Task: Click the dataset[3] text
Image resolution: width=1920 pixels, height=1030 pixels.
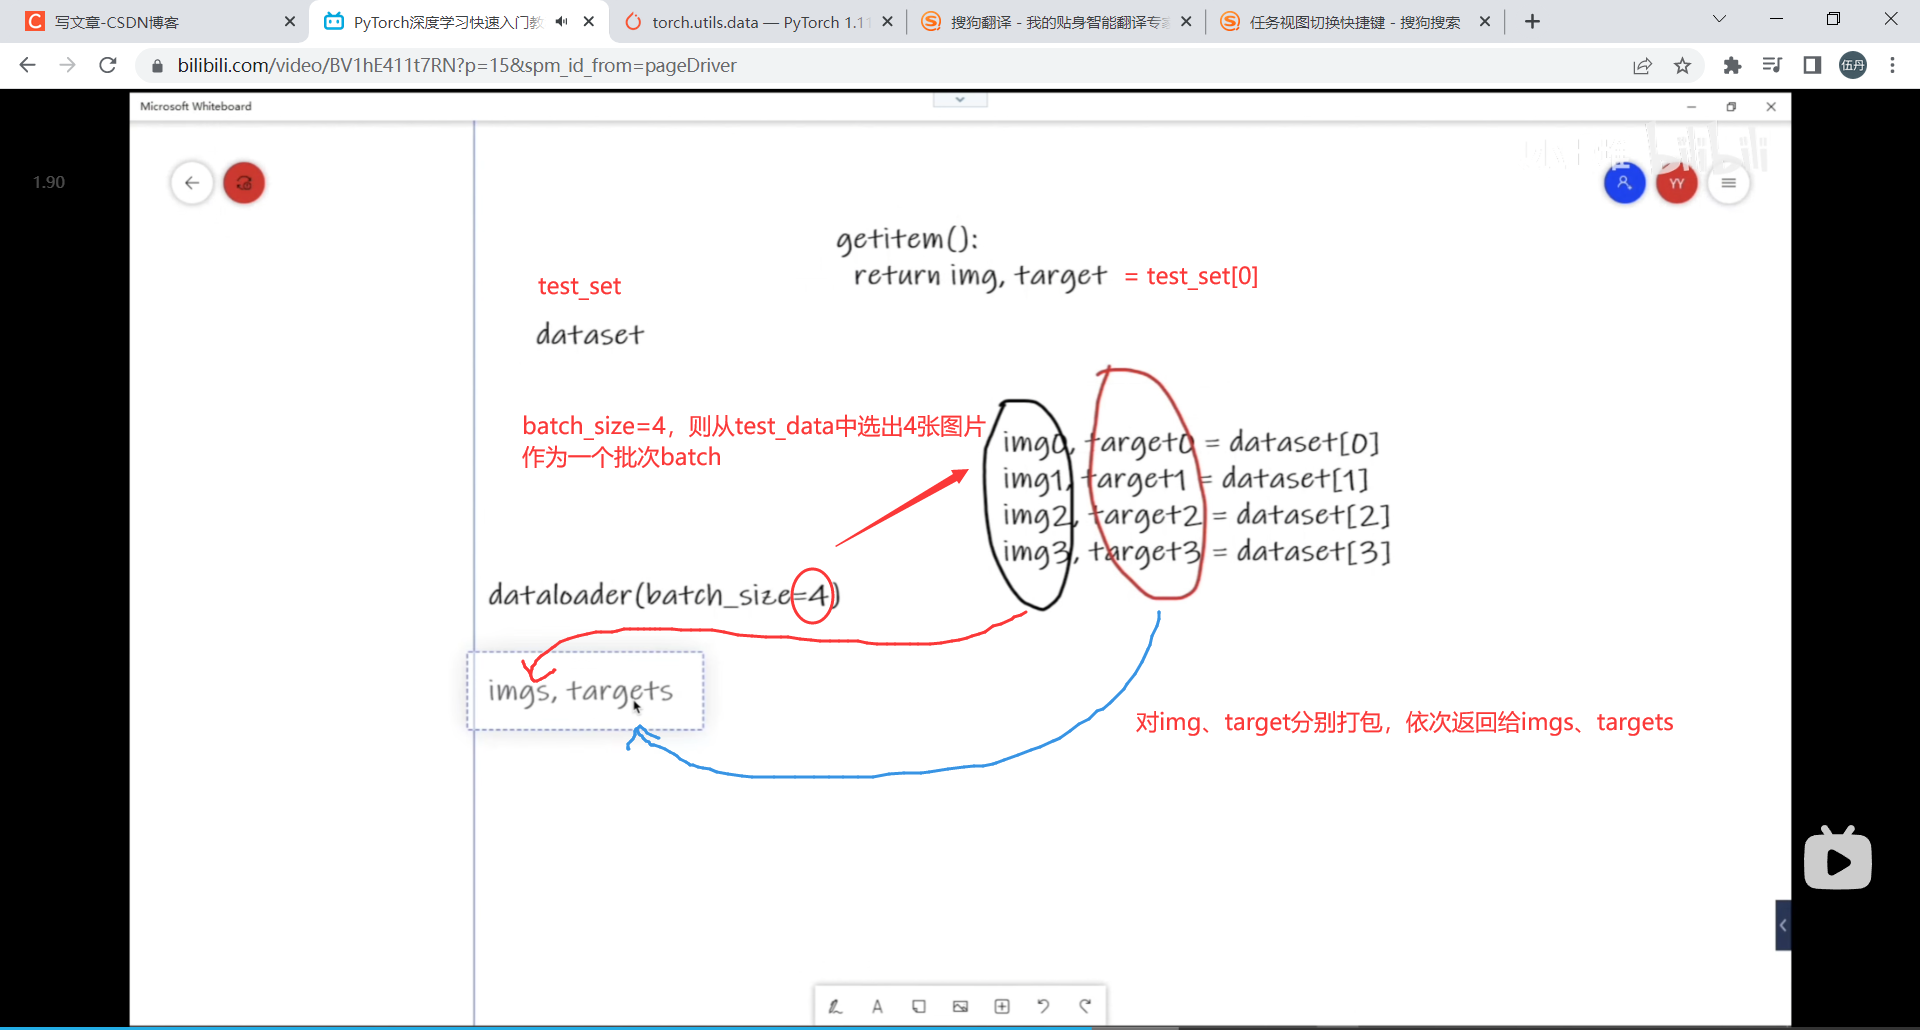Action: (x=1313, y=551)
